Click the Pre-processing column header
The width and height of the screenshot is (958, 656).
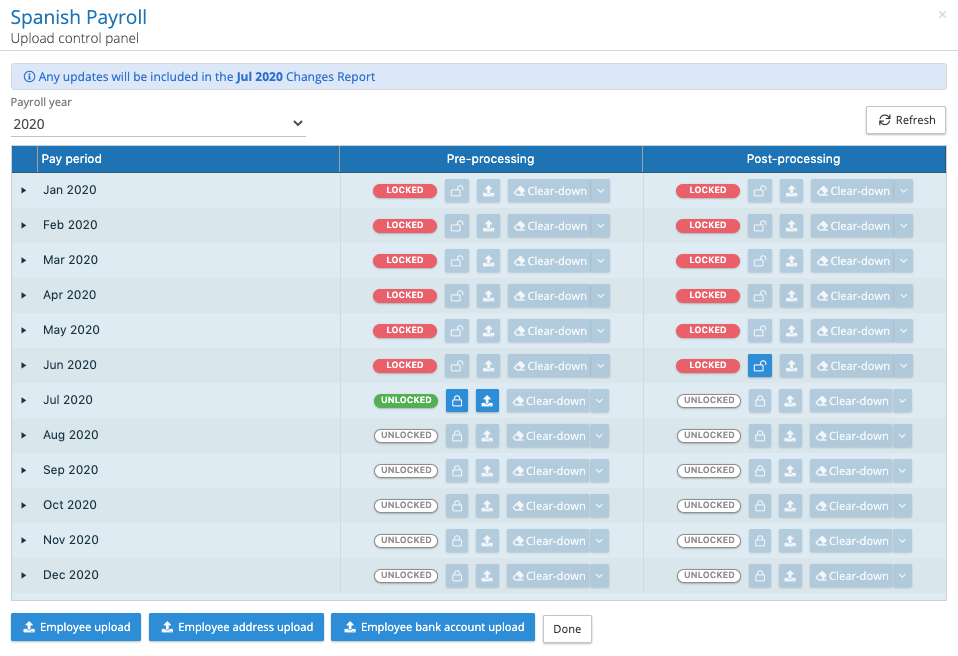(x=490, y=159)
